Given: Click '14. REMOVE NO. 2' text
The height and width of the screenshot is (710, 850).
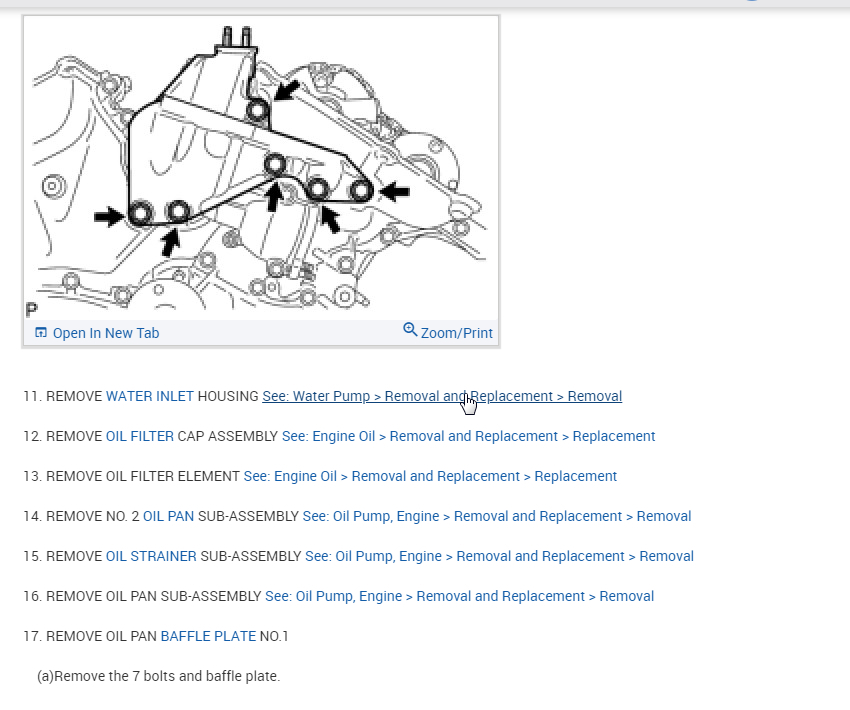Looking at the screenshot, I should (81, 516).
